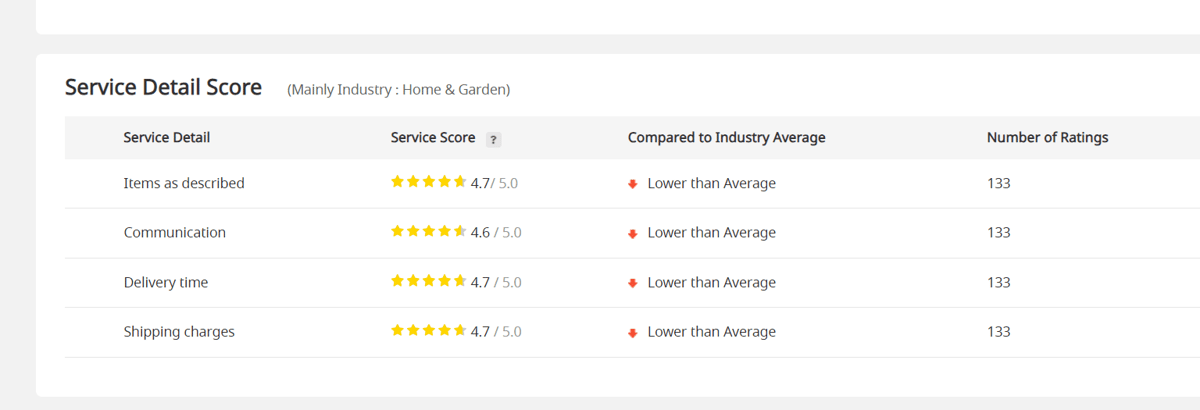The height and width of the screenshot is (410, 1200).
Task: Click the red down arrow for Items as described
Action: click(633, 184)
